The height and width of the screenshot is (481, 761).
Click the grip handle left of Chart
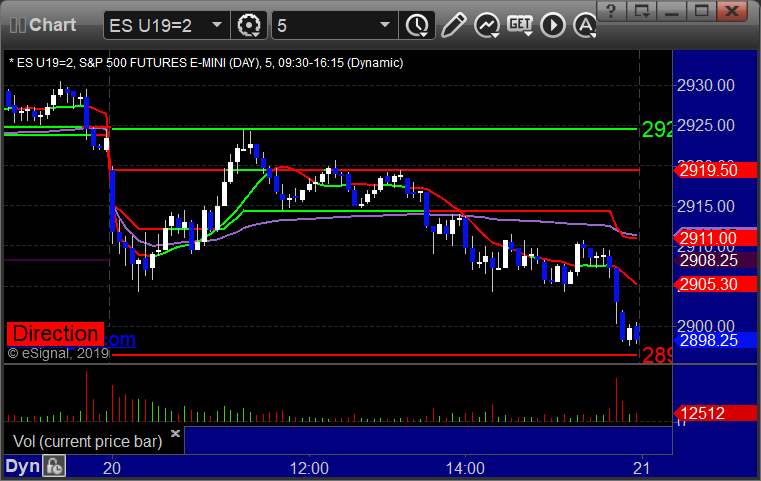pyautogui.click(x=17, y=25)
